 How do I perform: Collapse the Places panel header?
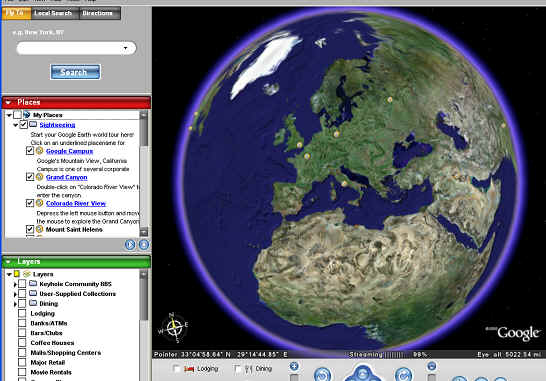(9, 102)
